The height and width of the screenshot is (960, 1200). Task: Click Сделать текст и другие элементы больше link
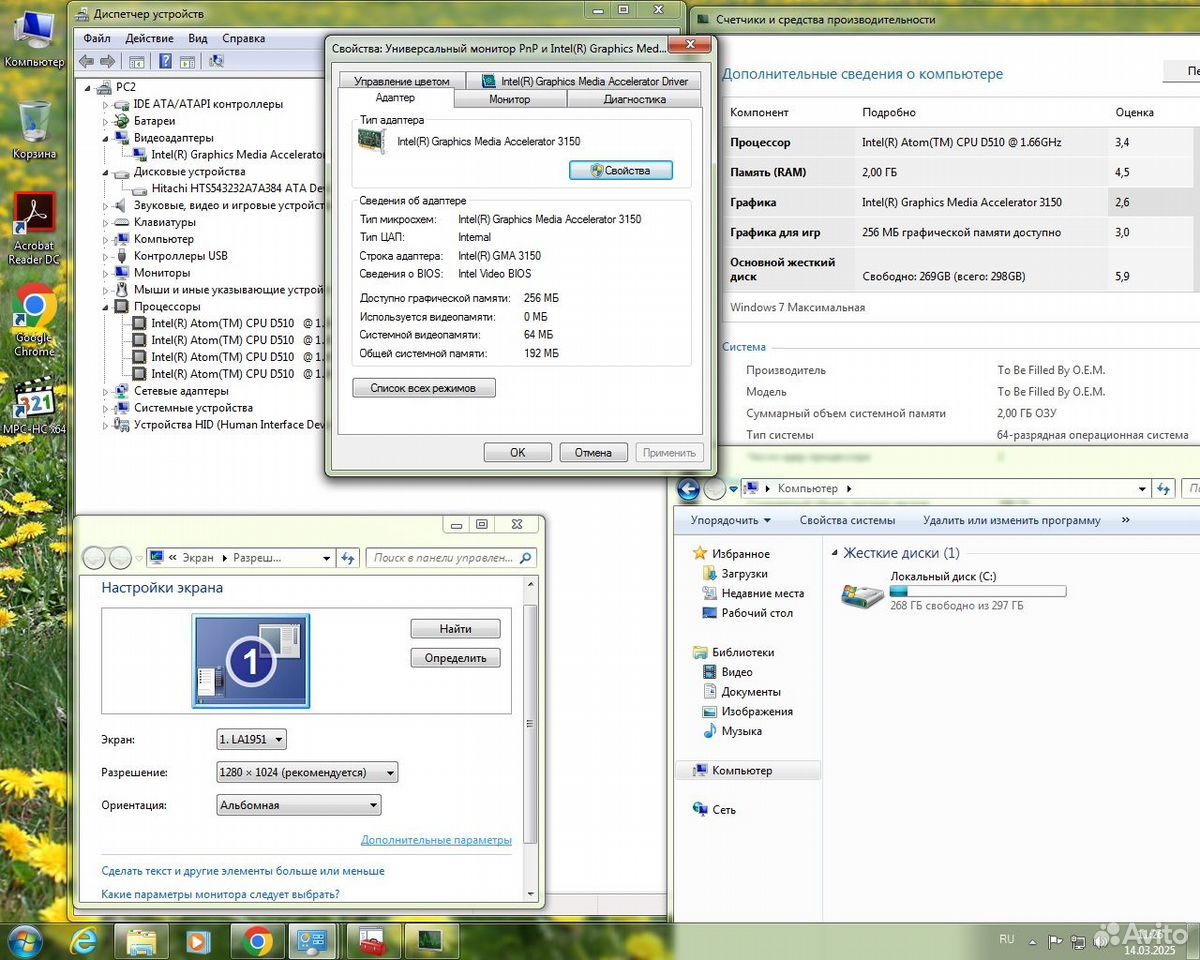(x=243, y=871)
